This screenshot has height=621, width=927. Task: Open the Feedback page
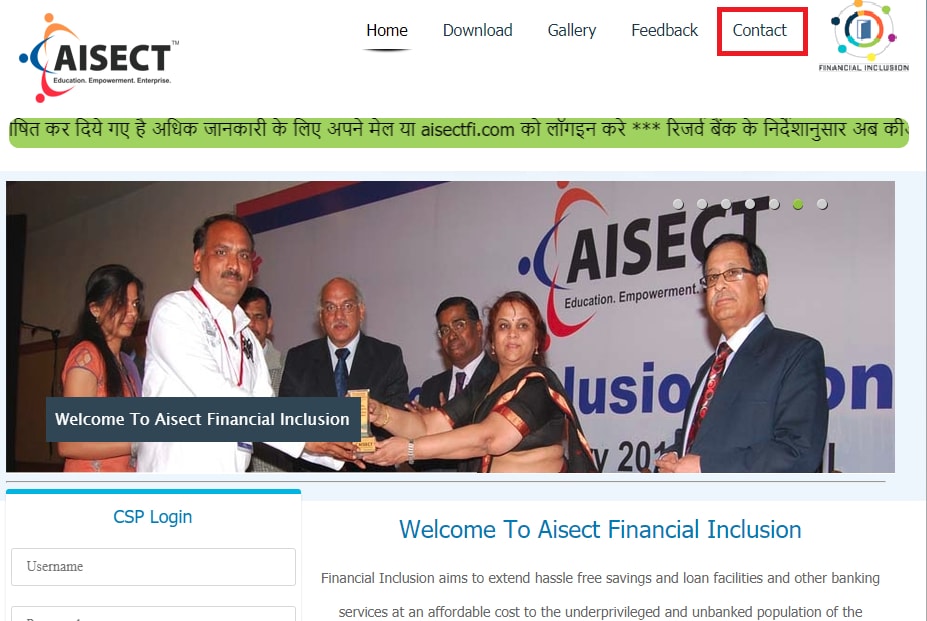665,30
